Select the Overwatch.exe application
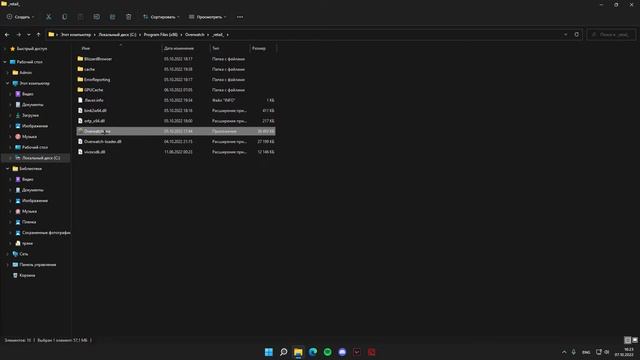 [176, 131]
